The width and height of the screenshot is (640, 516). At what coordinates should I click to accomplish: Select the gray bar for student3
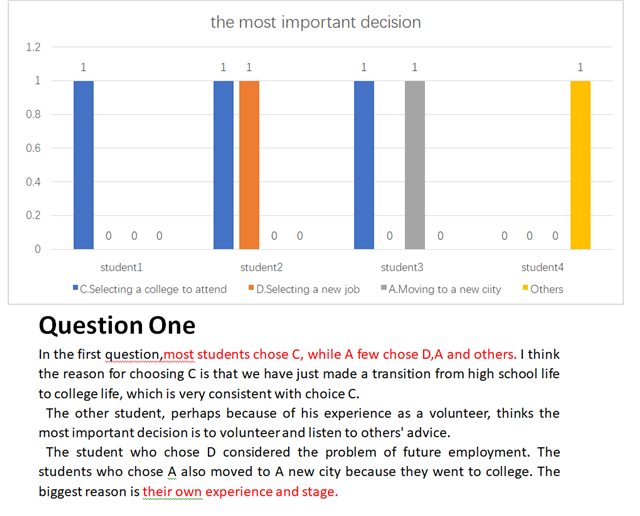[x=415, y=165]
